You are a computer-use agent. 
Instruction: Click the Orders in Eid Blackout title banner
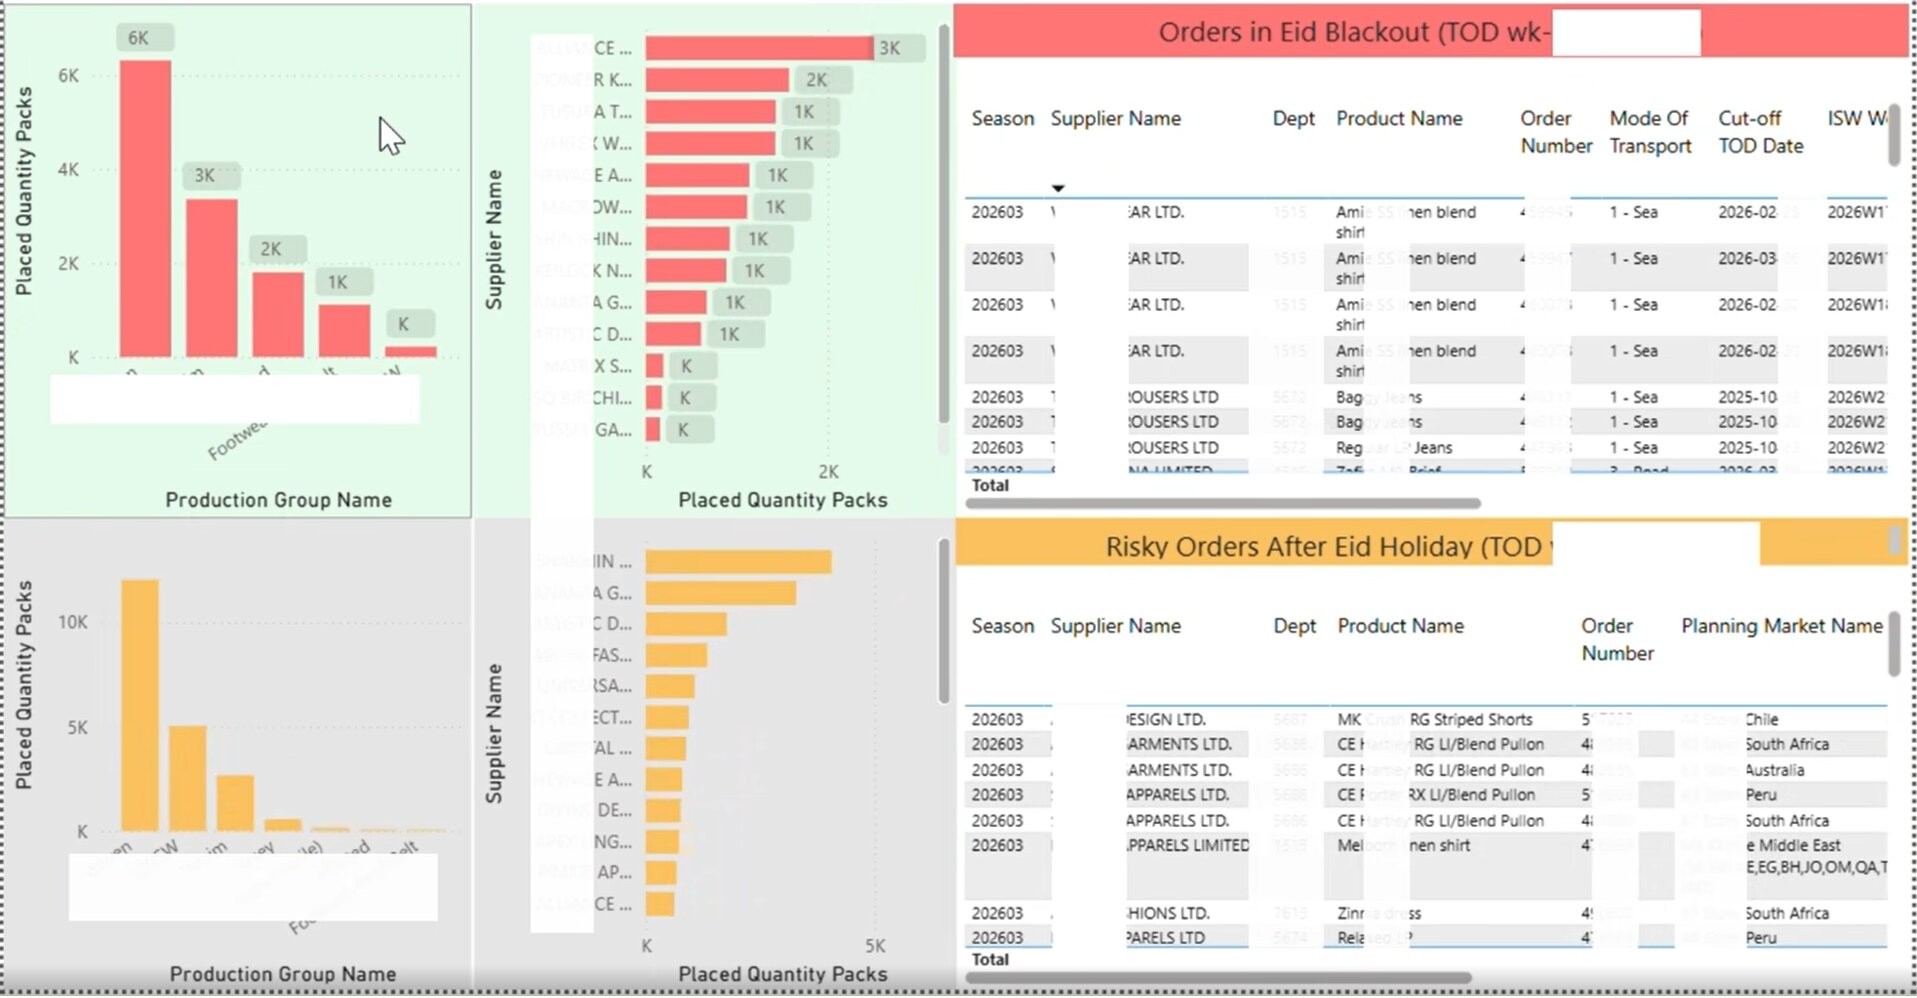1350,32
